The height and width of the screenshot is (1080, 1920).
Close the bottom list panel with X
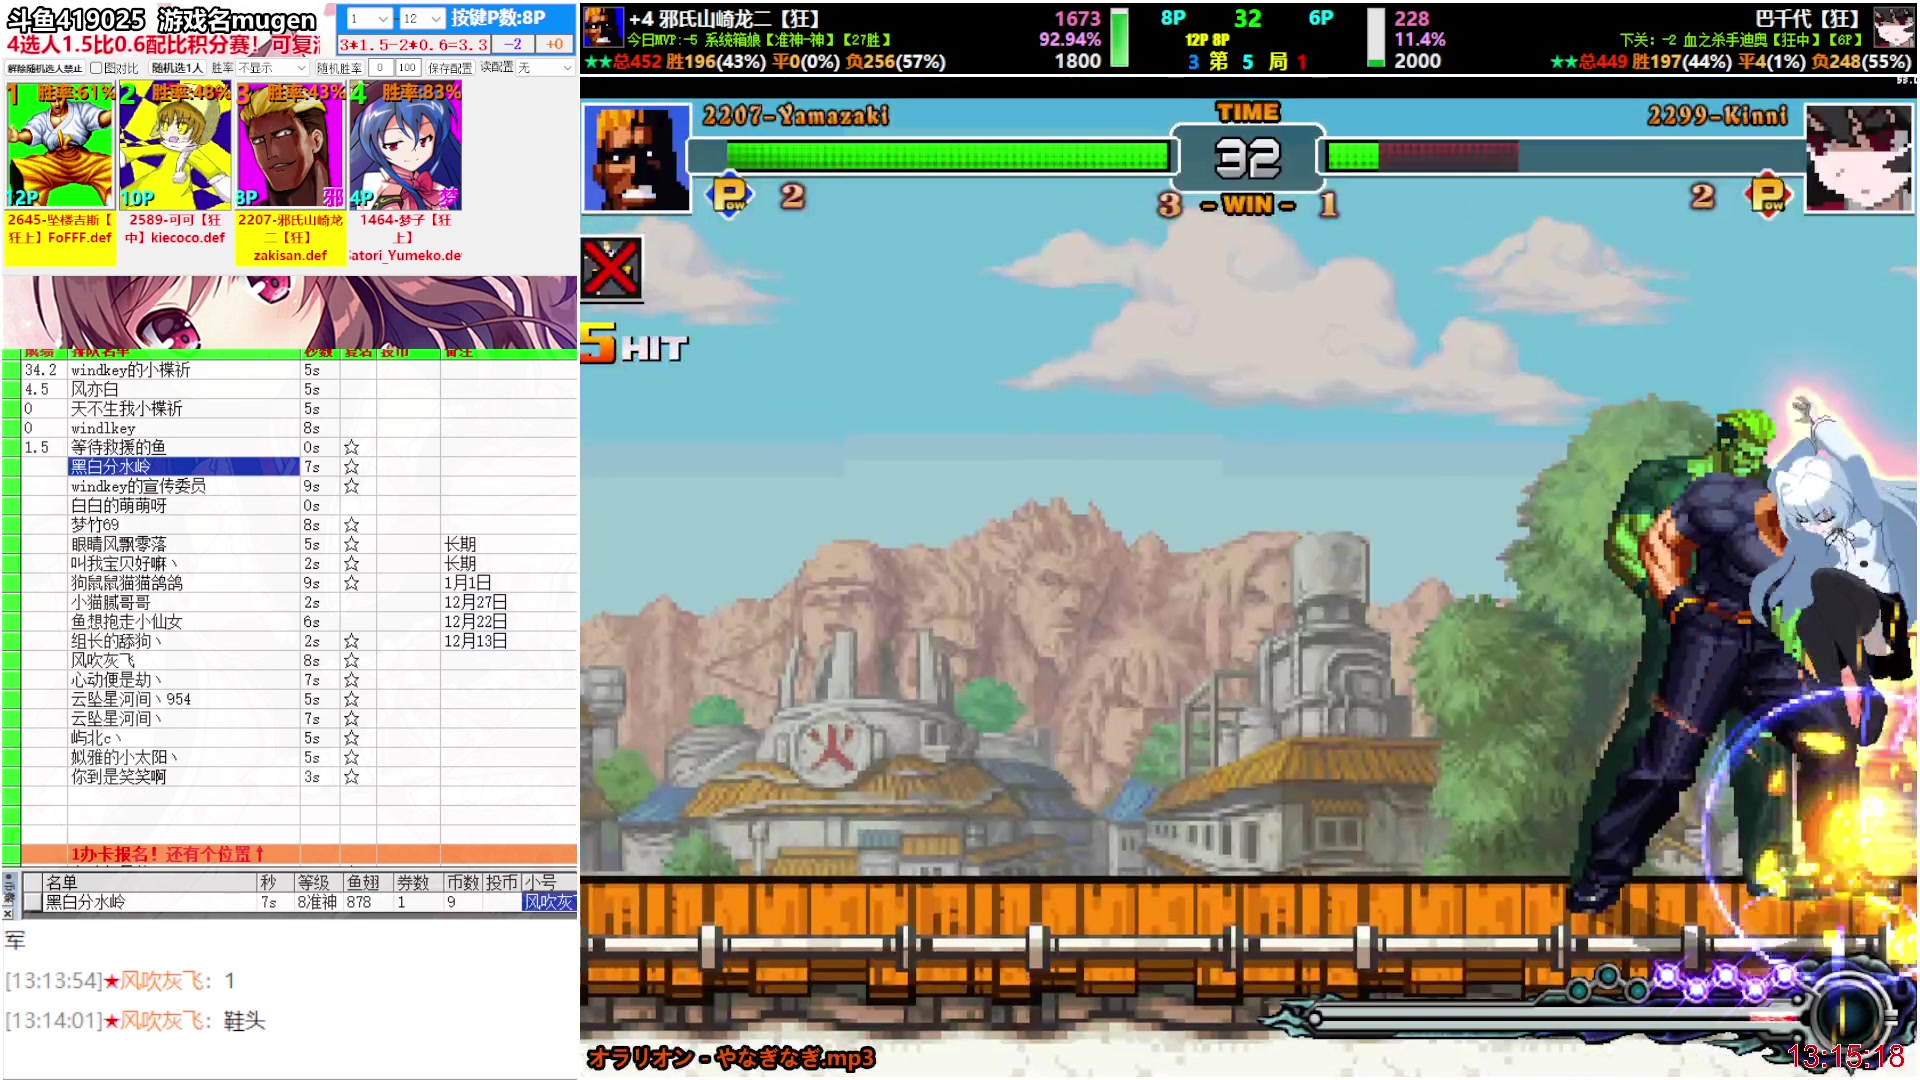9,913
